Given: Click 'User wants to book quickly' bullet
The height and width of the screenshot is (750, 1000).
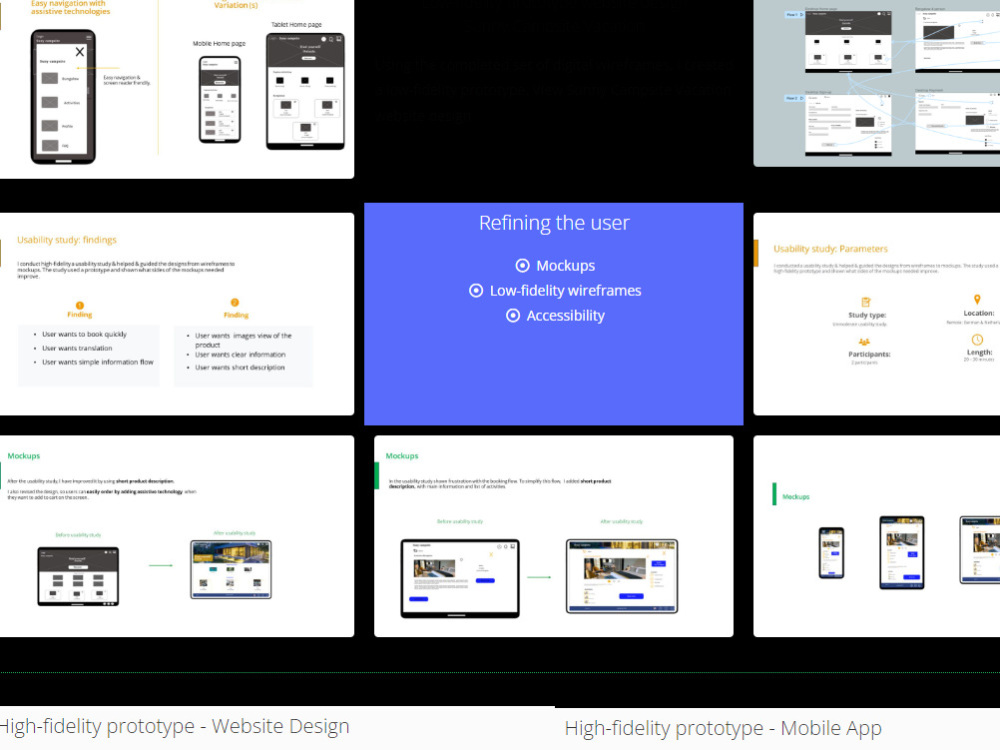Looking at the screenshot, I should pyautogui.click(x=84, y=334).
